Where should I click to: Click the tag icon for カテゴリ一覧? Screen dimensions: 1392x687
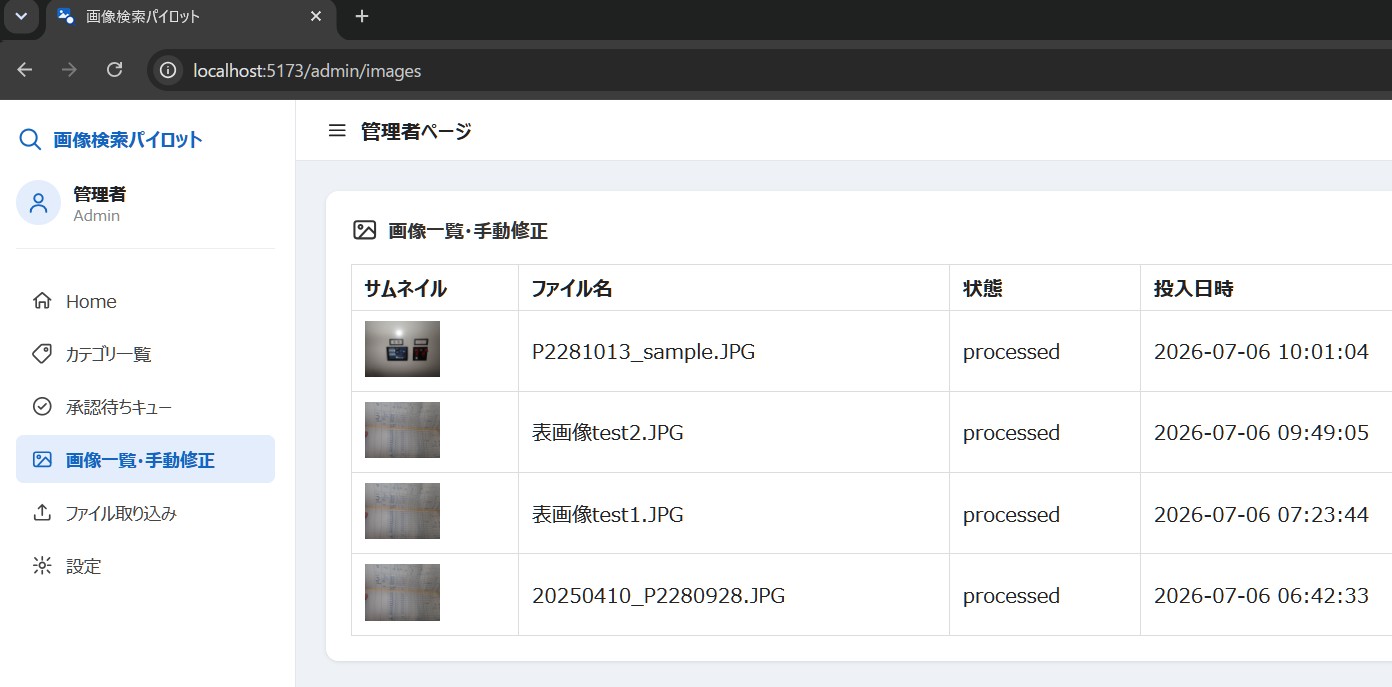[42, 354]
